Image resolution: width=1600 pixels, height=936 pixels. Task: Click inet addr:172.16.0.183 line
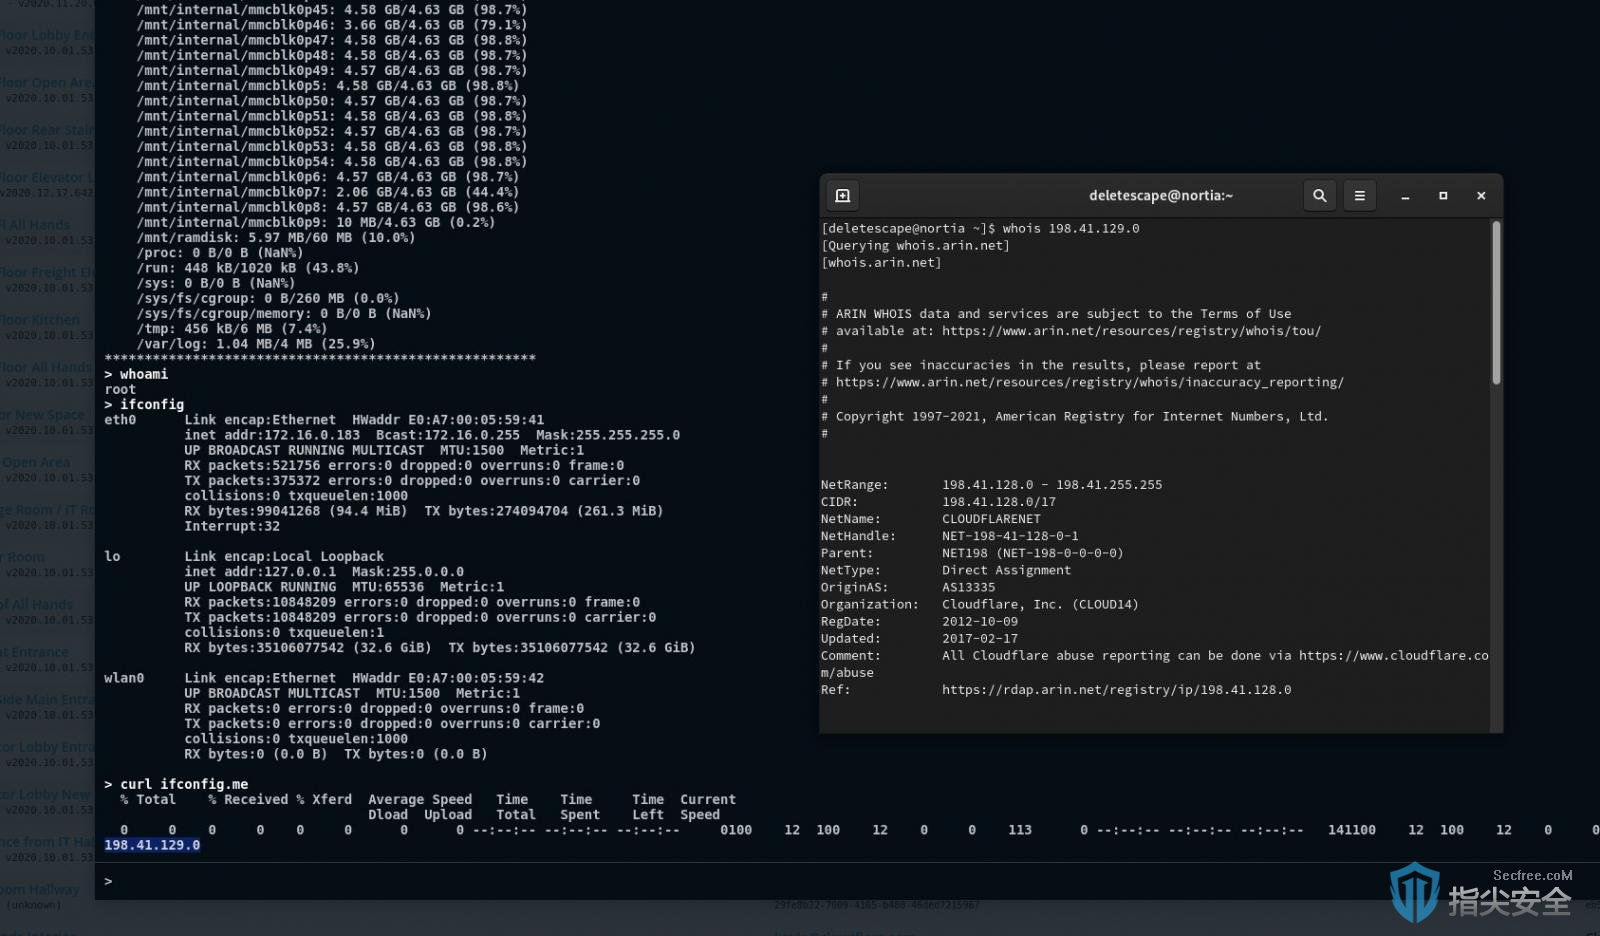(432, 435)
